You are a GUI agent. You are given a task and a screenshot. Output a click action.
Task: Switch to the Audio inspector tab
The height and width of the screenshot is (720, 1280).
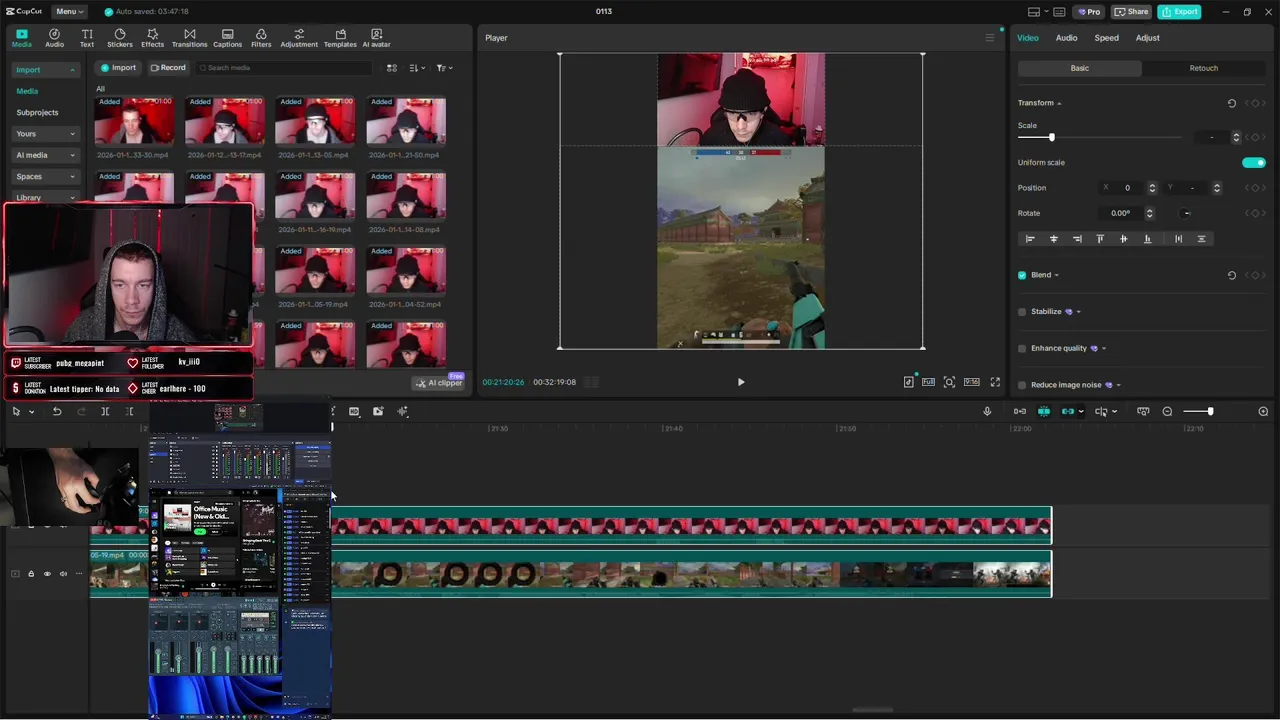(x=1067, y=38)
